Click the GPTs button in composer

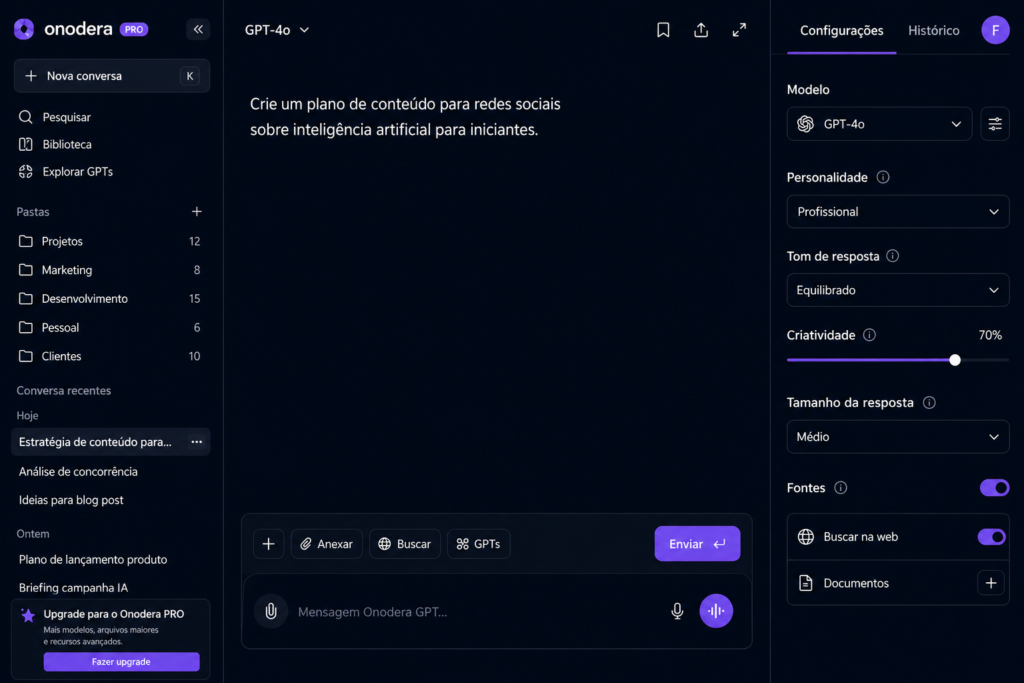[x=479, y=544]
